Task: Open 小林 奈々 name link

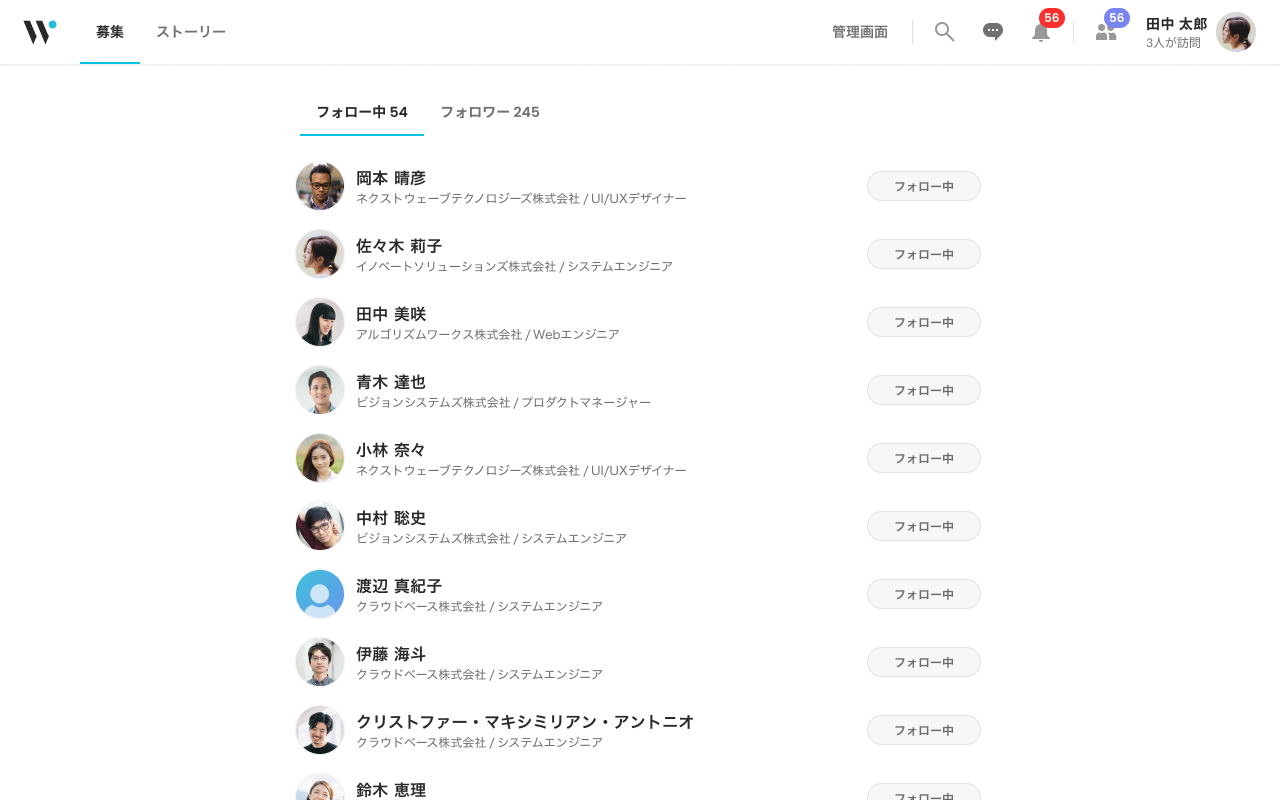Action: (x=391, y=450)
